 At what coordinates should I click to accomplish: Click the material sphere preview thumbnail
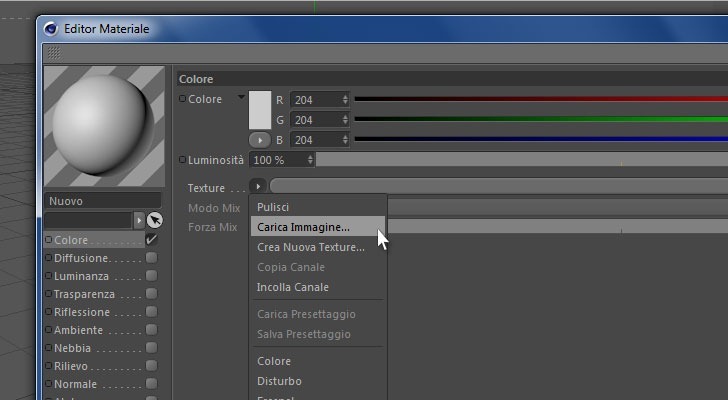click(x=104, y=126)
